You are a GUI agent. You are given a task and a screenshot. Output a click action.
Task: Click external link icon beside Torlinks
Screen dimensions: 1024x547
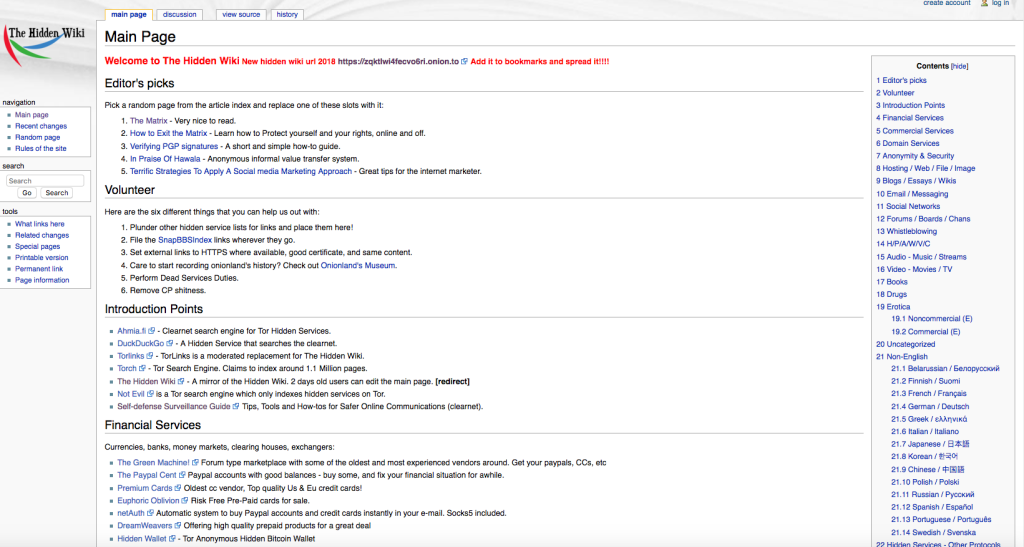[x=150, y=356]
